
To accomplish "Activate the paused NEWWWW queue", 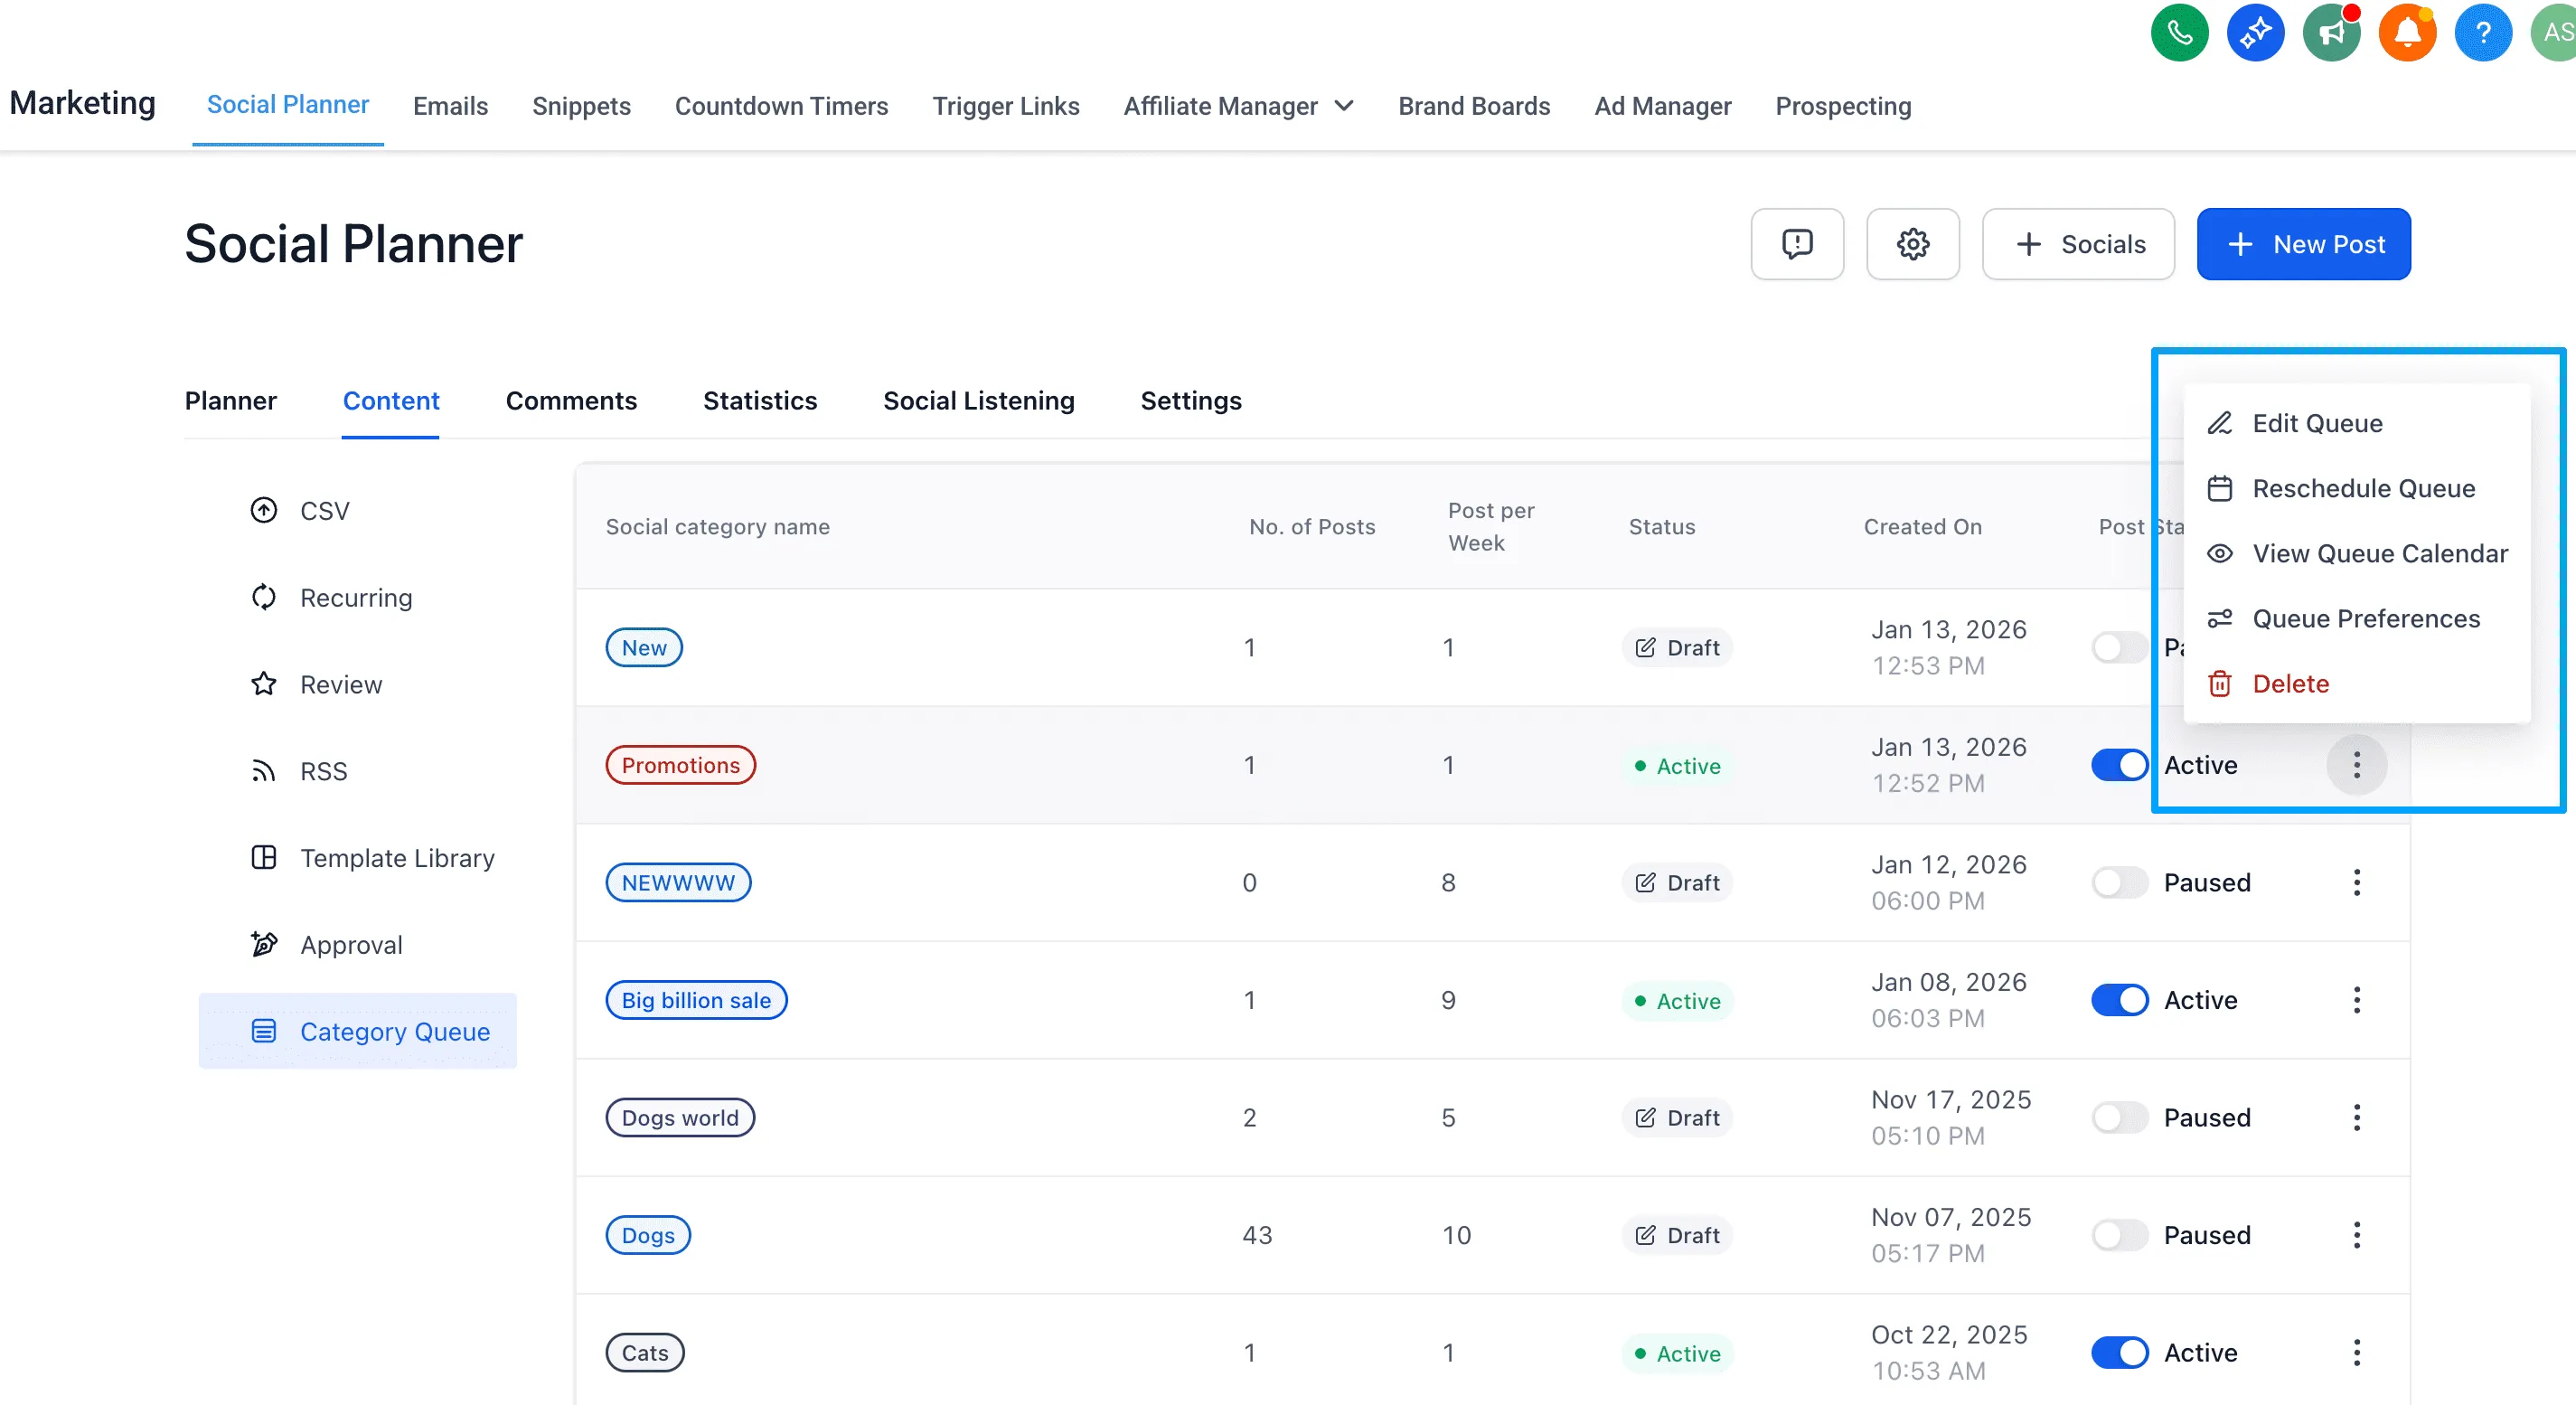I will coord(2118,882).
